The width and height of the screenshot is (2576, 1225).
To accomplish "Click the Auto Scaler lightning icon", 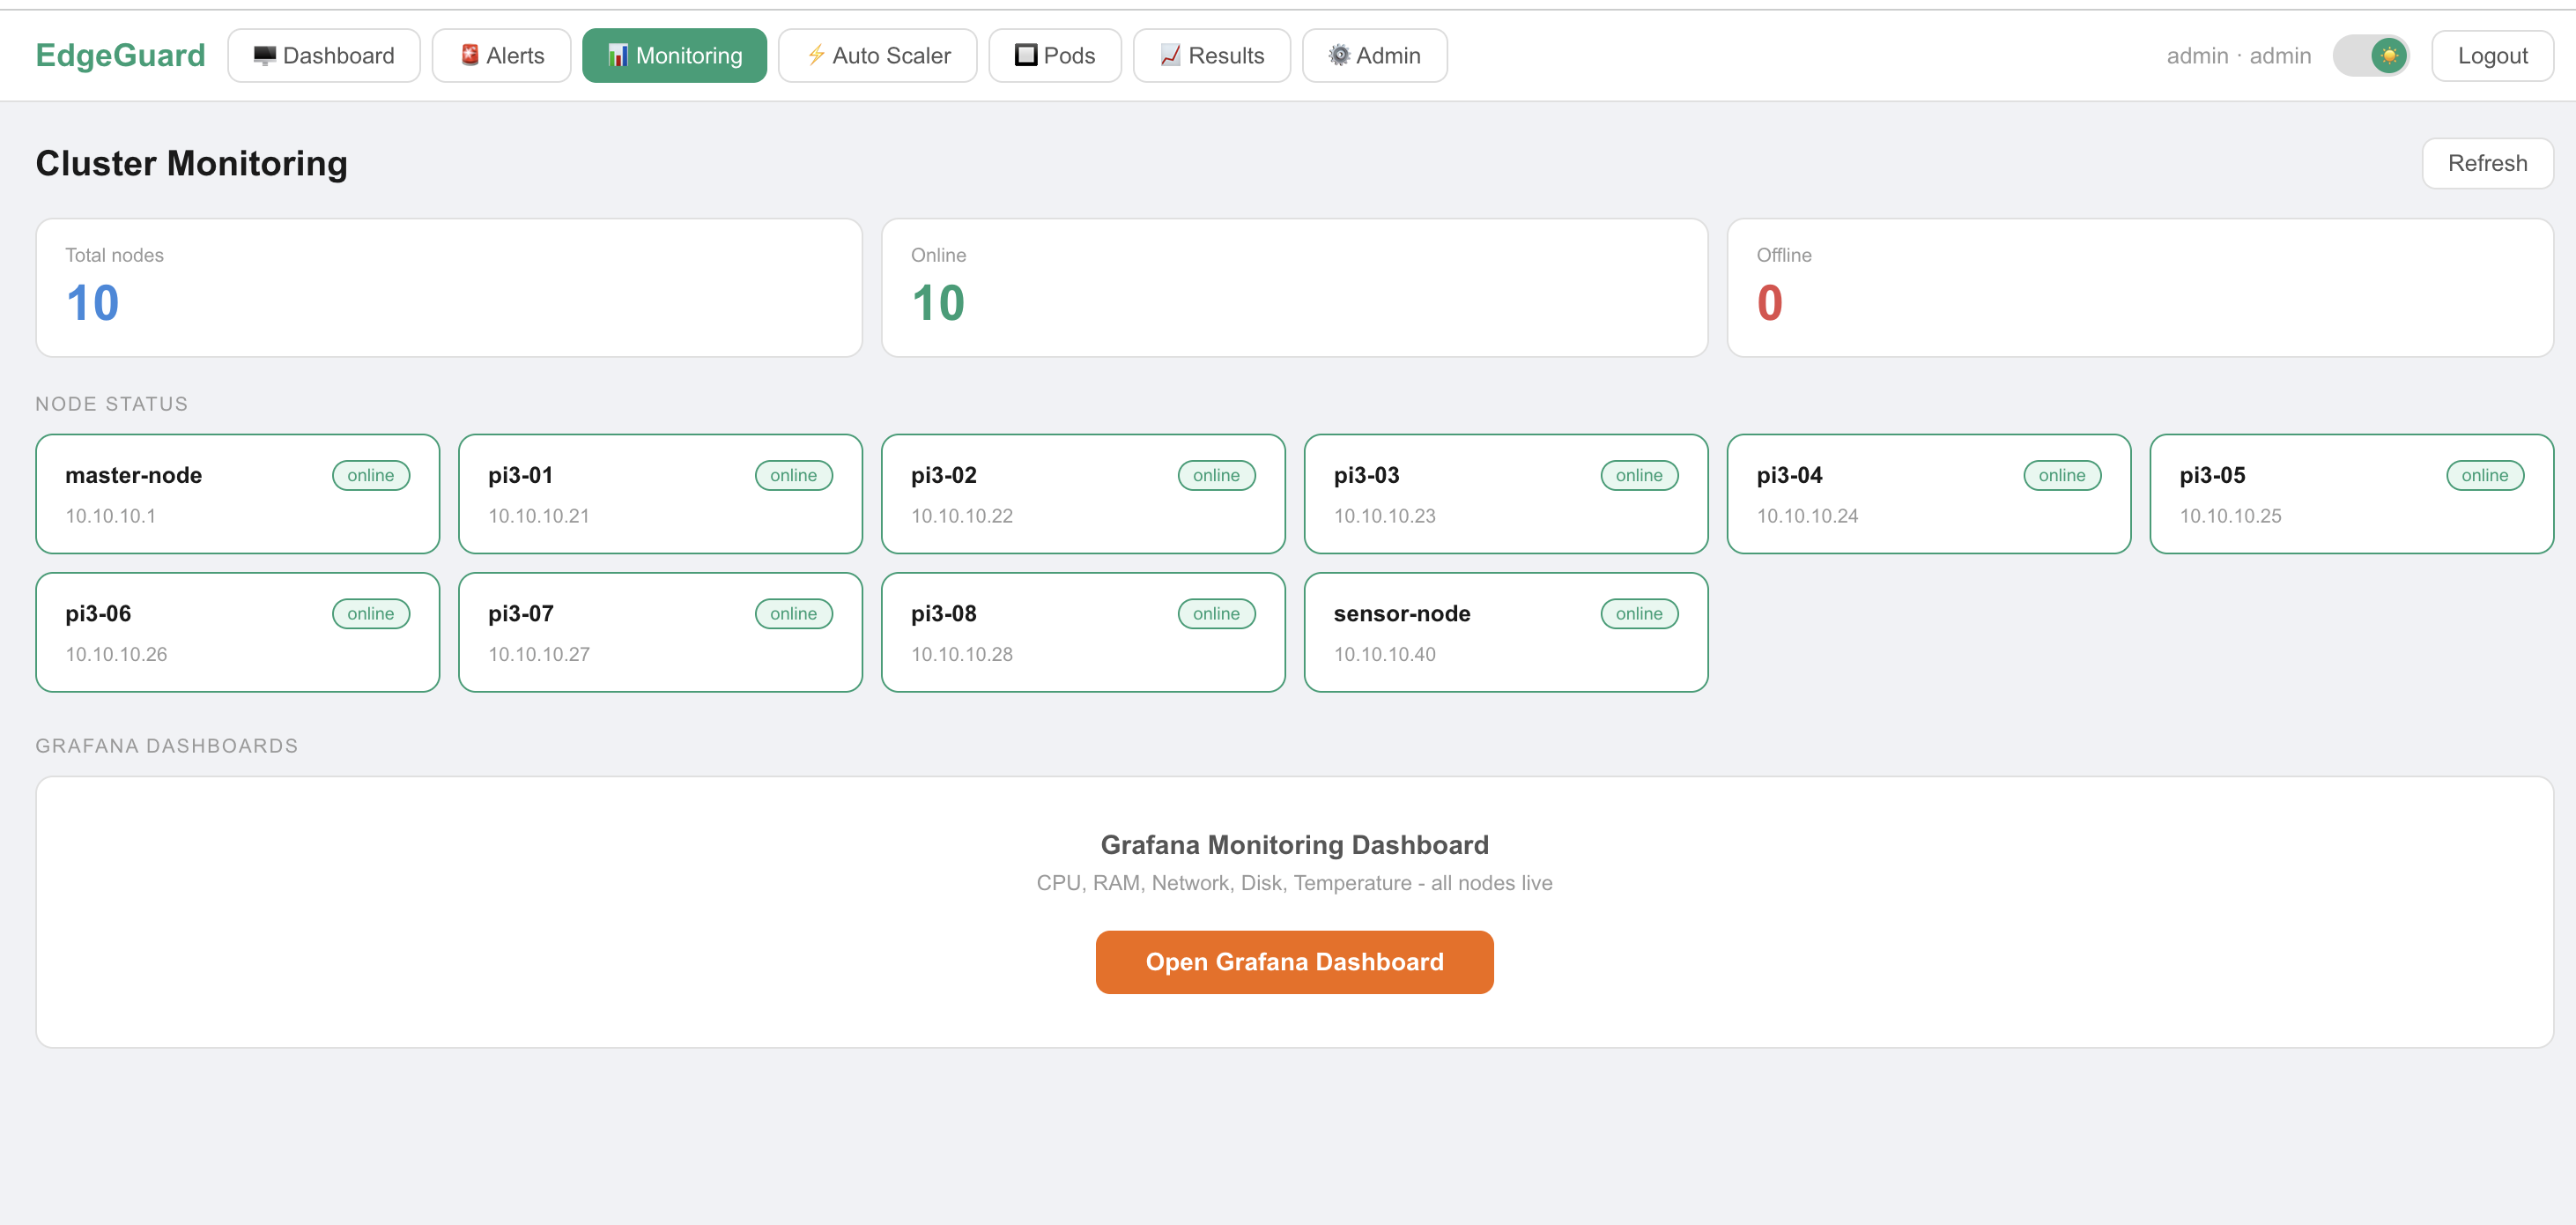I will point(816,56).
